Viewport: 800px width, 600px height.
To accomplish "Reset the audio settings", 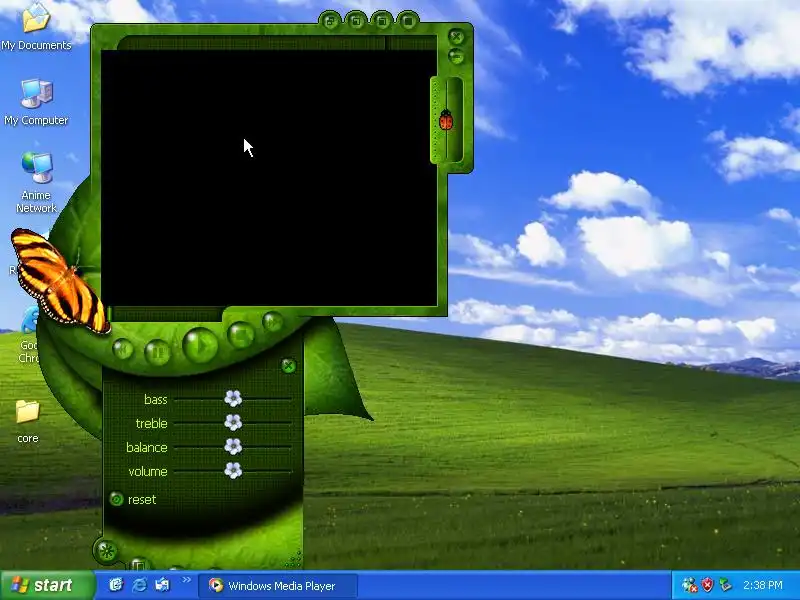I will point(142,499).
